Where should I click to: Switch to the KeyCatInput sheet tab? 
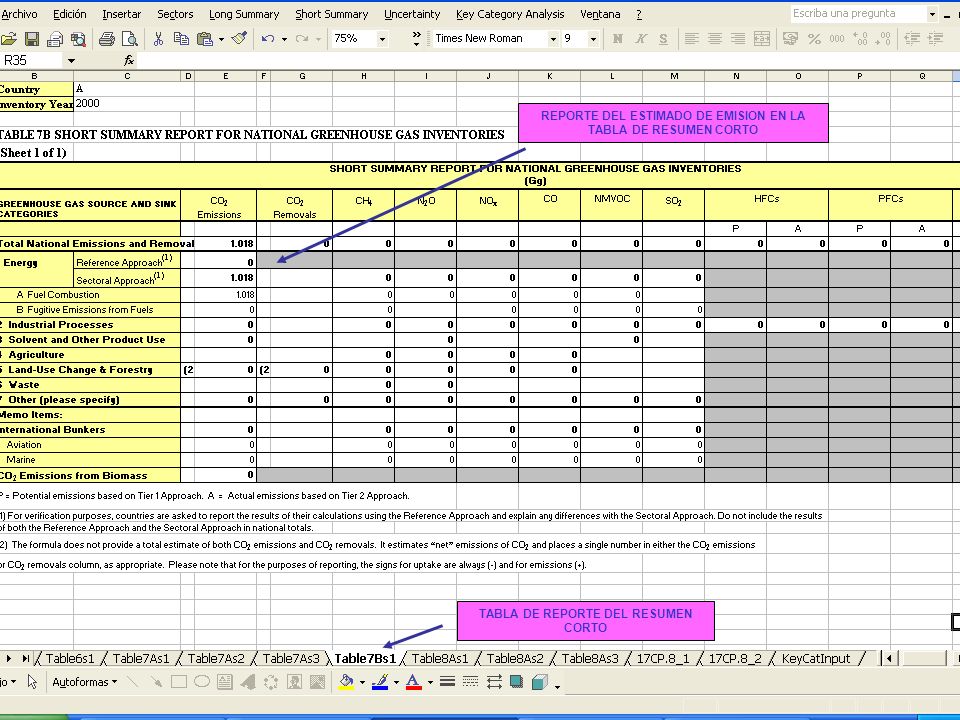click(x=816, y=659)
